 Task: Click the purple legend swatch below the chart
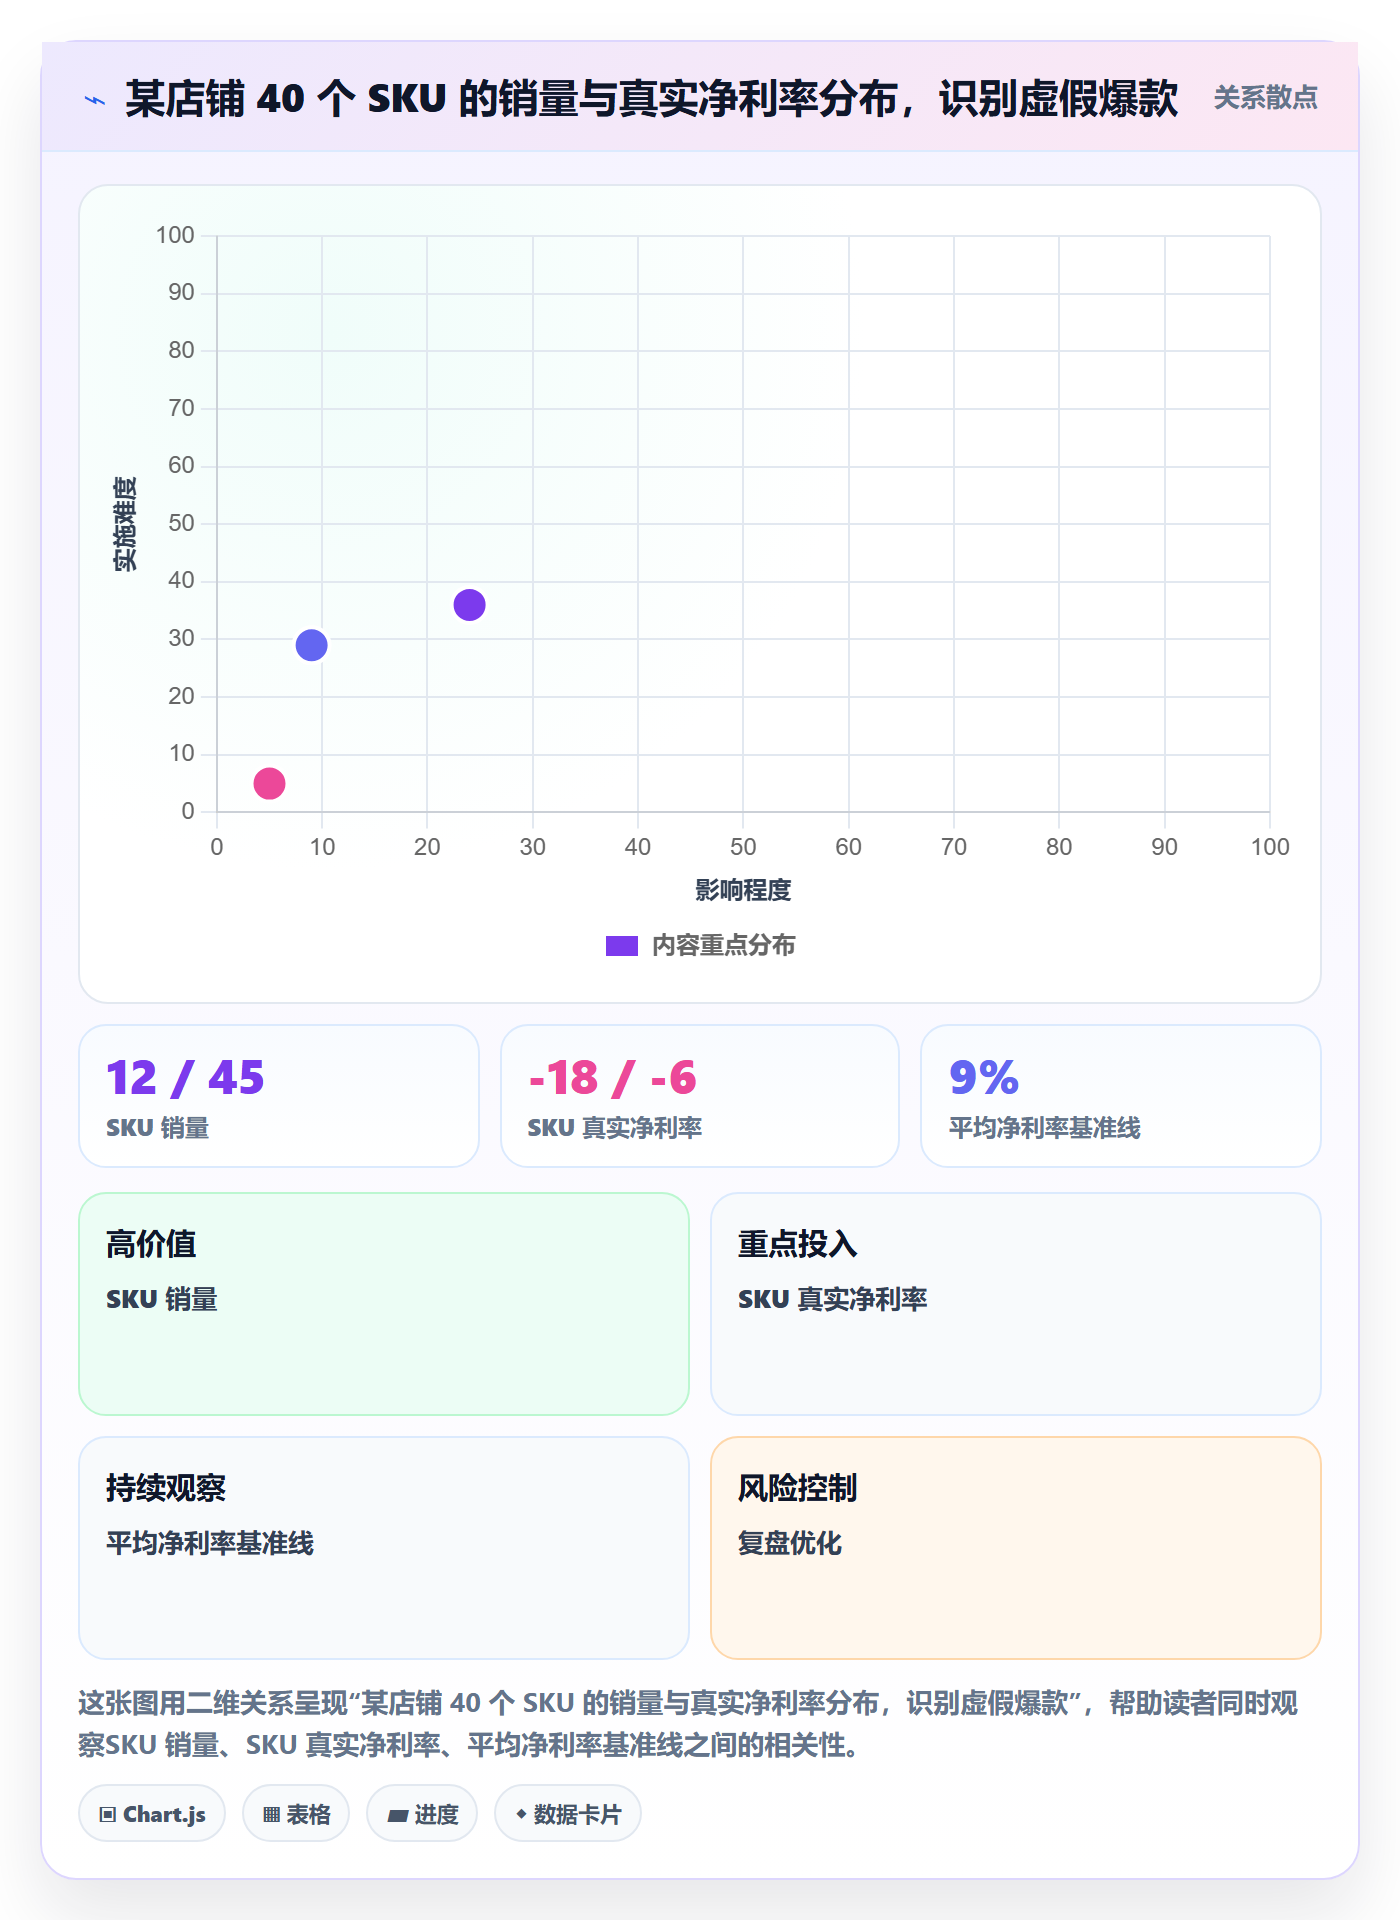[621, 946]
